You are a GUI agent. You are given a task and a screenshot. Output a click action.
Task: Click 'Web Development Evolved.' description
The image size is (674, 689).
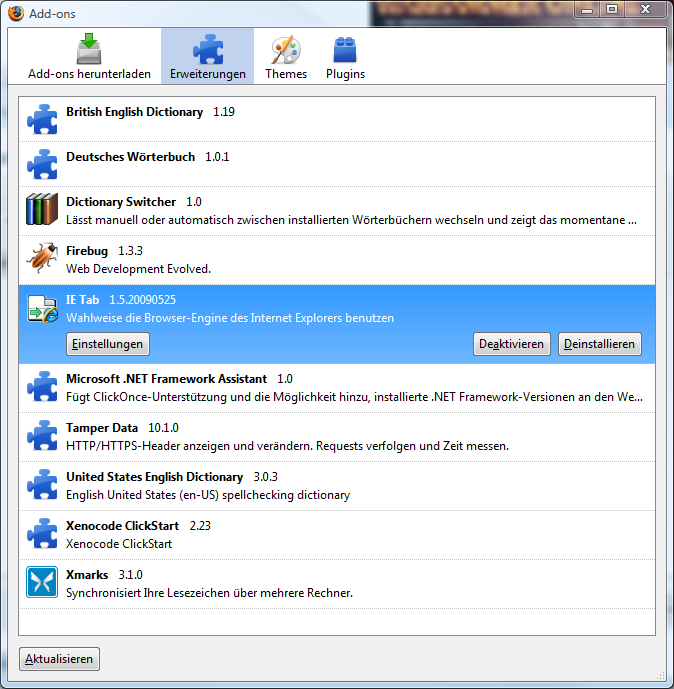(x=138, y=269)
